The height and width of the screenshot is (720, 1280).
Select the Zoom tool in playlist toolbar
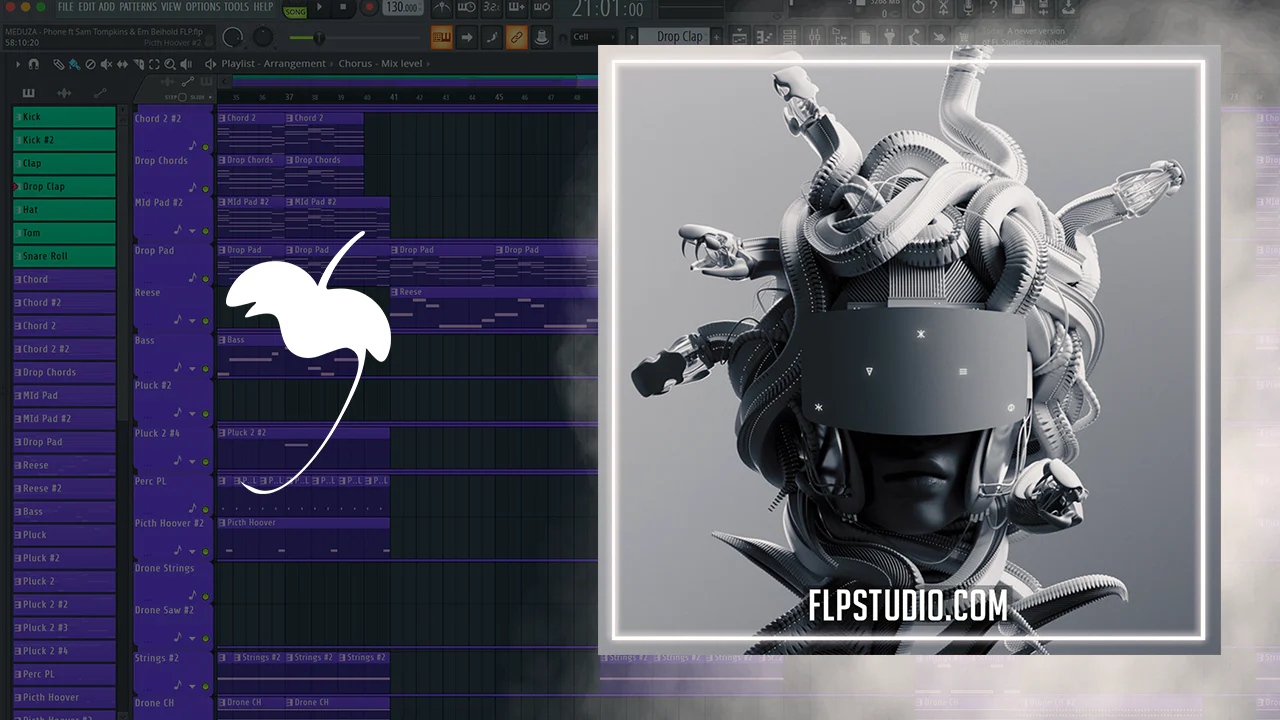[170, 64]
